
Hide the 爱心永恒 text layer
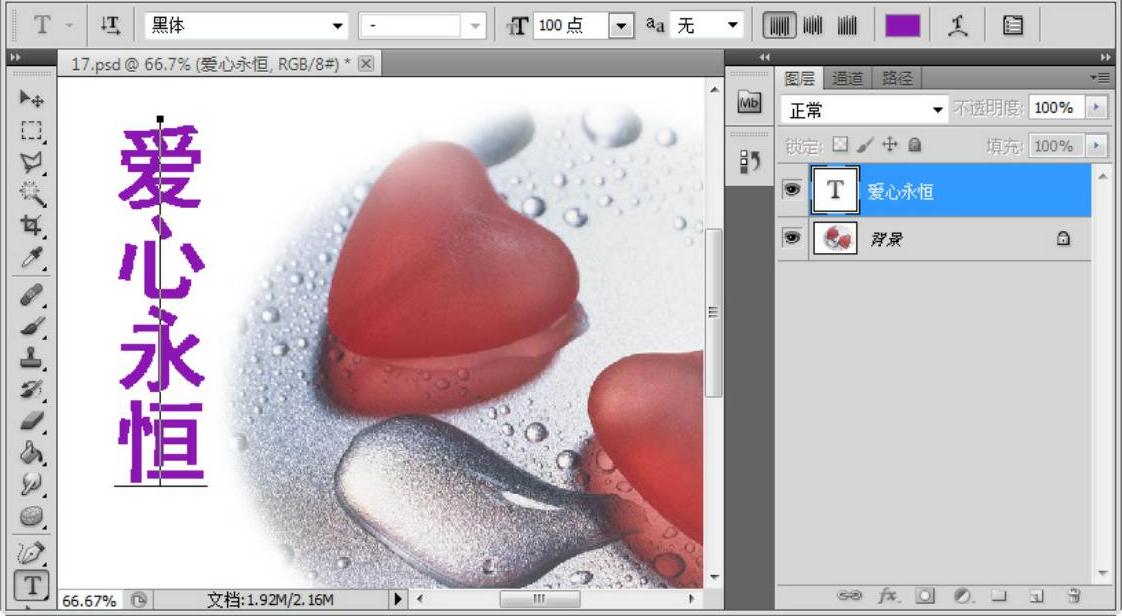pyautogui.click(x=792, y=190)
